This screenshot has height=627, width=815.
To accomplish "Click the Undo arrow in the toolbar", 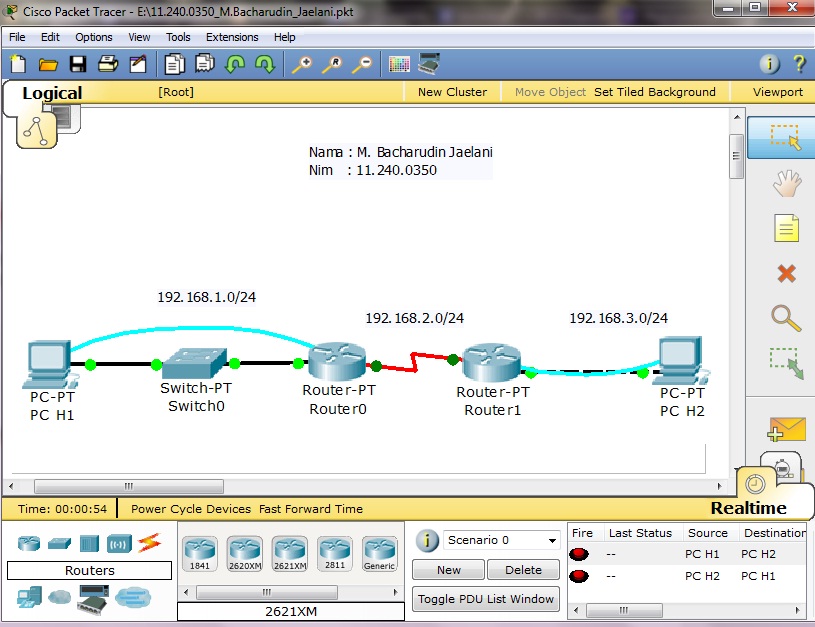I will 234,64.
